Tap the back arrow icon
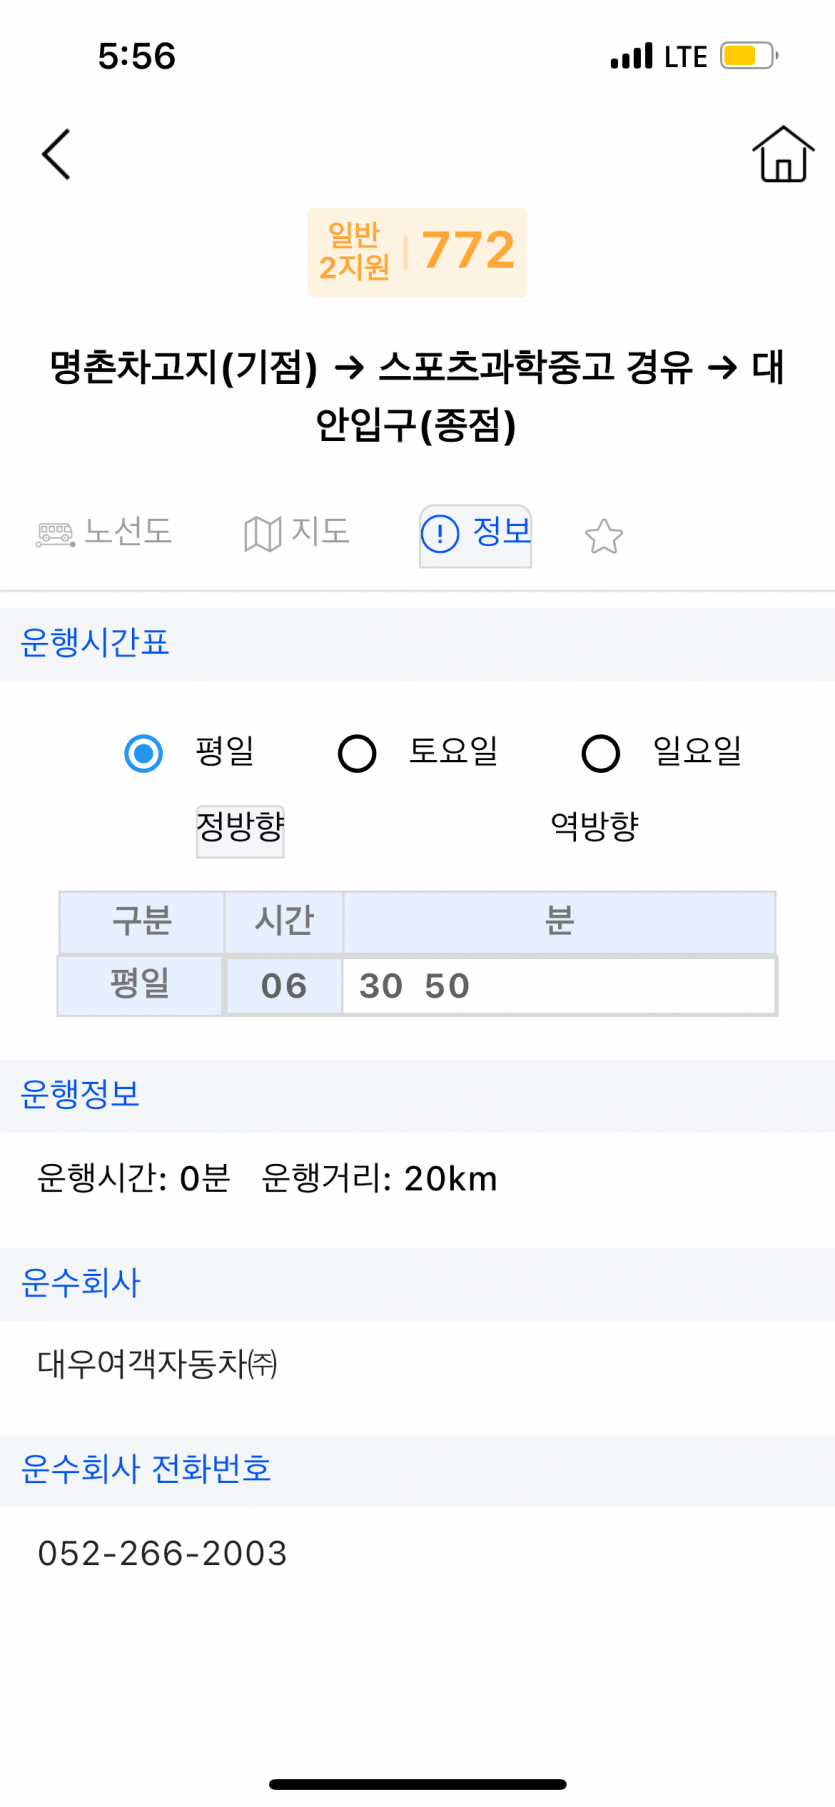The image size is (835, 1807). (x=57, y=154)
